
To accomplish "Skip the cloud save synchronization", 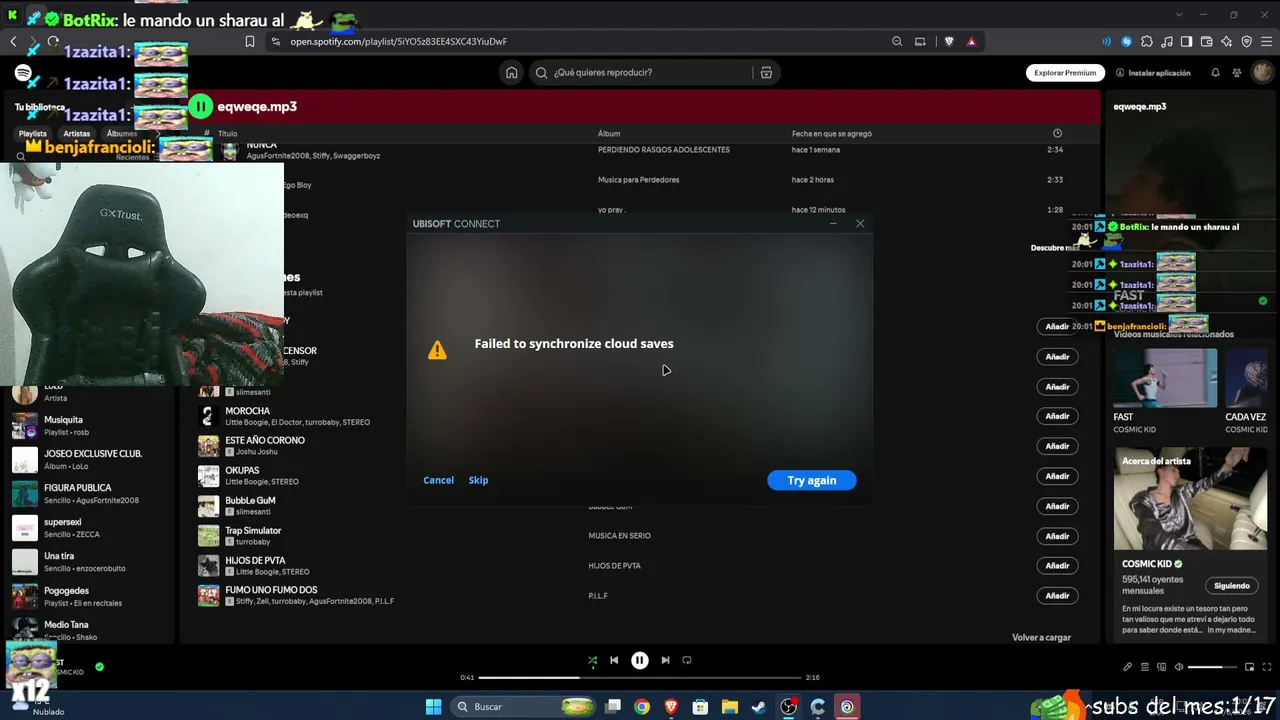I will 478,480.
